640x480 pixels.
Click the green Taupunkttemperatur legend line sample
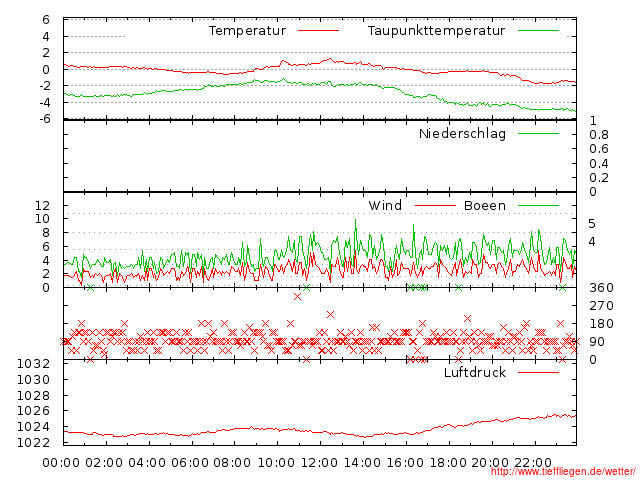(538, 31)
